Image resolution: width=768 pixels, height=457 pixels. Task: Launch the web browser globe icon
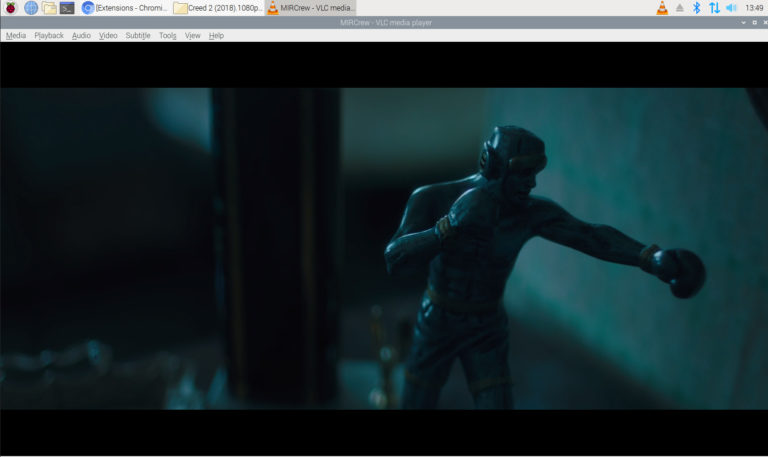(x=30, y=8)
